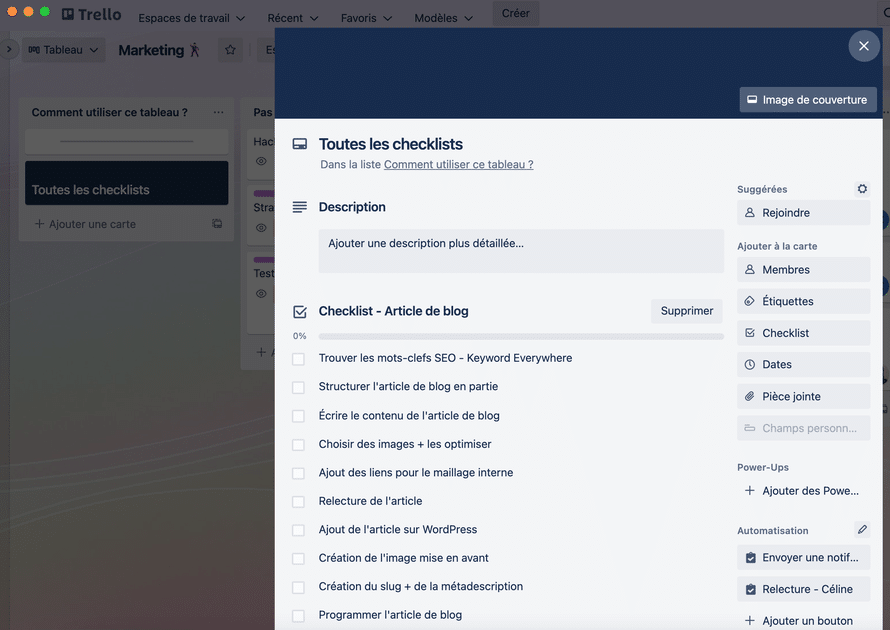The image size is (890, 630).
Task: Check Trouver les mots-clefs SEO item
Action: click(x=298, y=359)
